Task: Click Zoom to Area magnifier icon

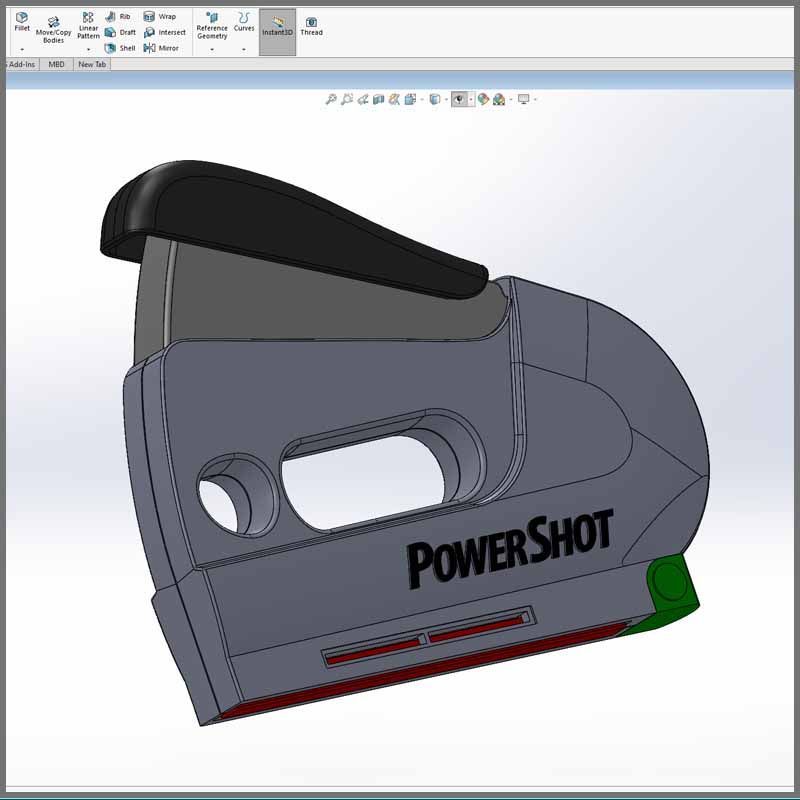Action: [347, 99]
